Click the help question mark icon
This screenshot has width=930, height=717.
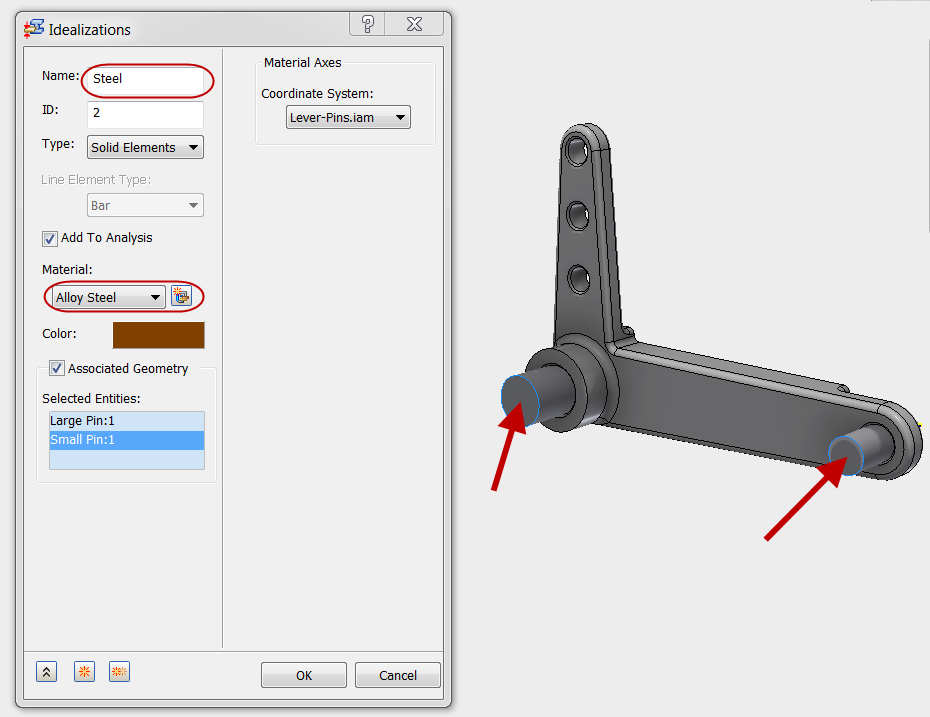pos(368,24)
